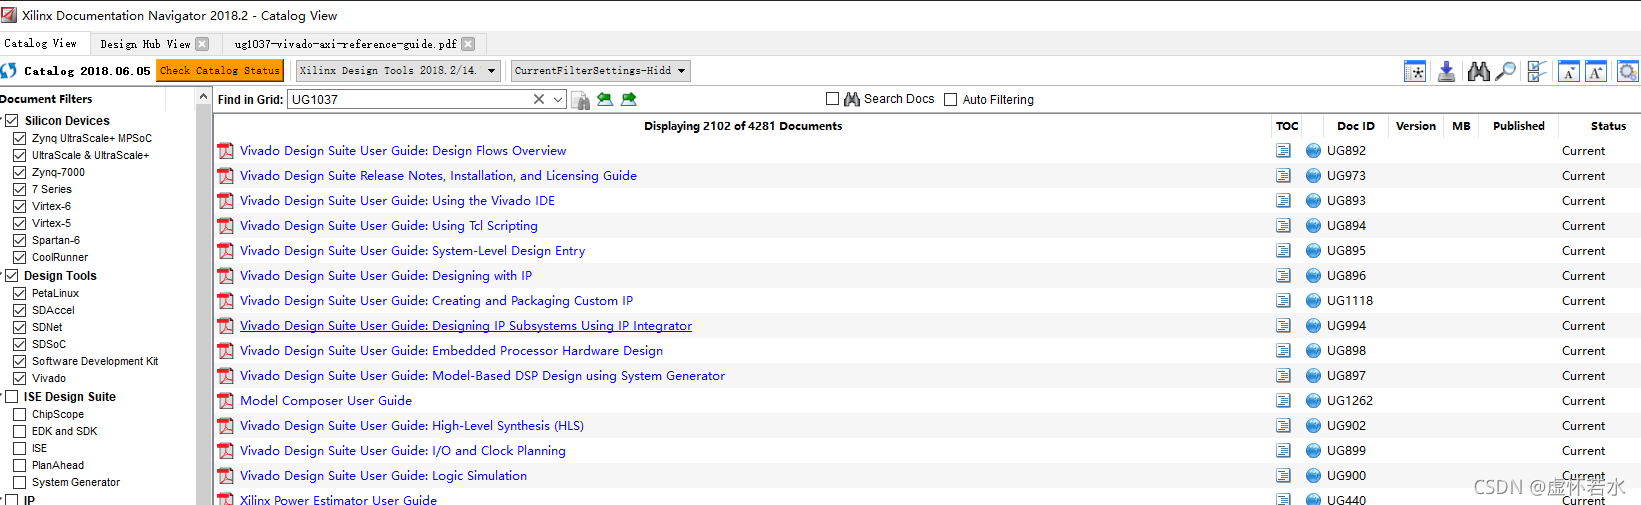Toggle the Search Docs checkbox
1641x505 pixels.
832,99
